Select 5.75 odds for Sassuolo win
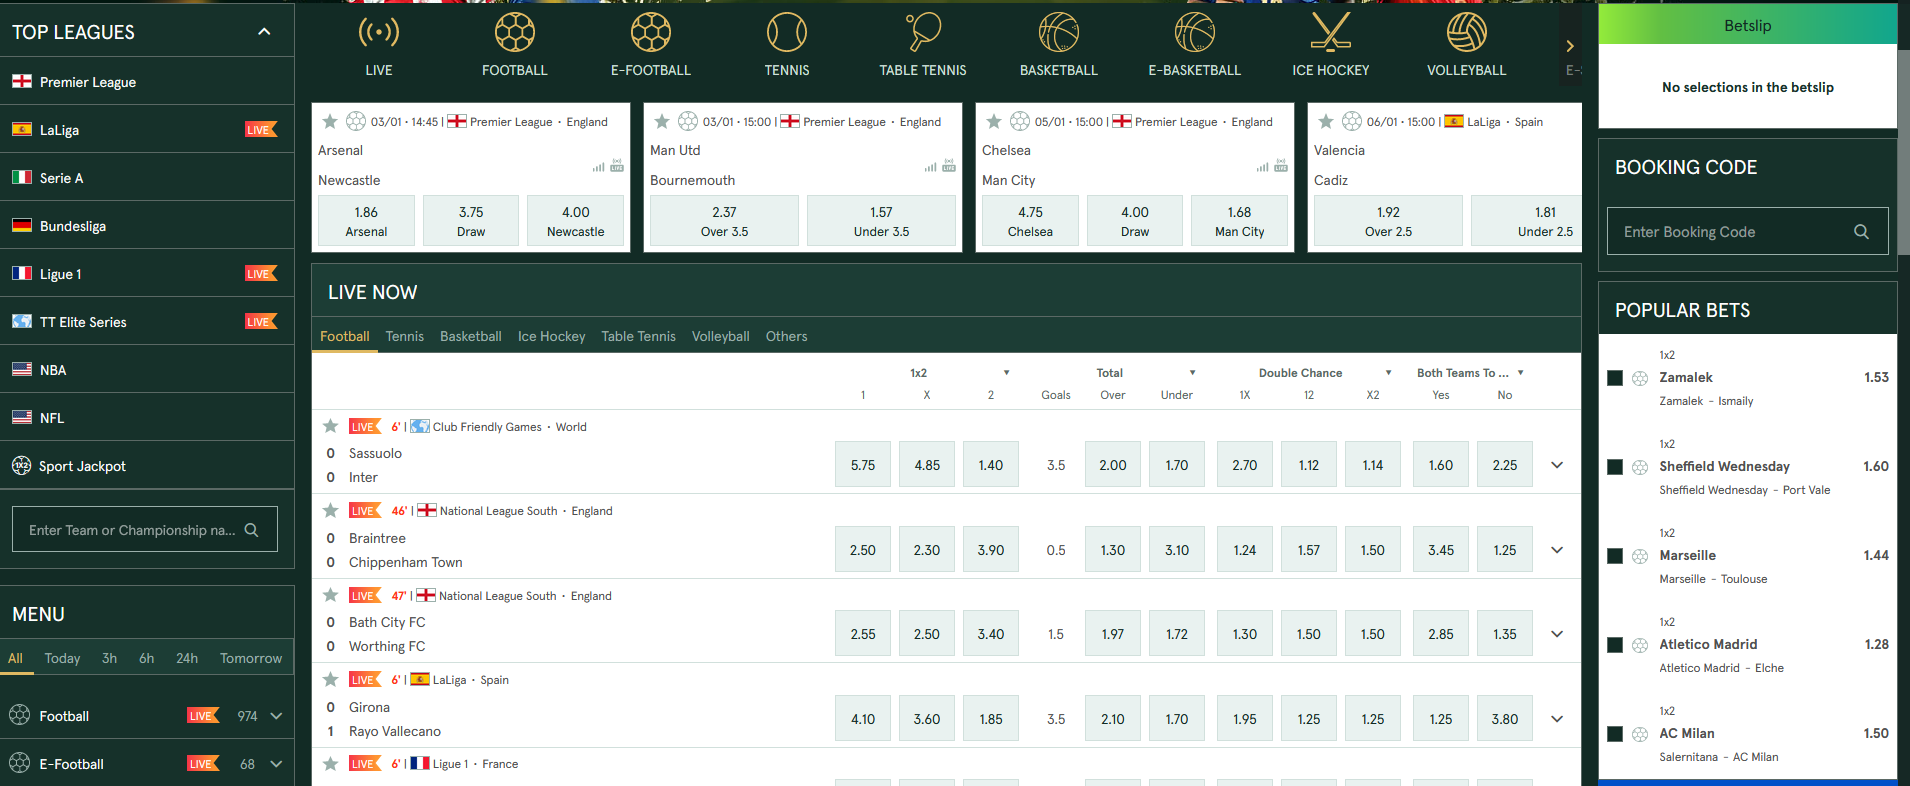 [x=863, y=465]
